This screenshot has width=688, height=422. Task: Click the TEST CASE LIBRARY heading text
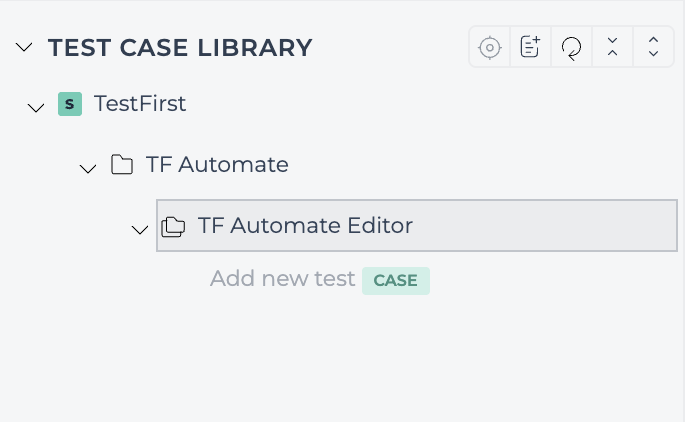[x=180, y=47]
